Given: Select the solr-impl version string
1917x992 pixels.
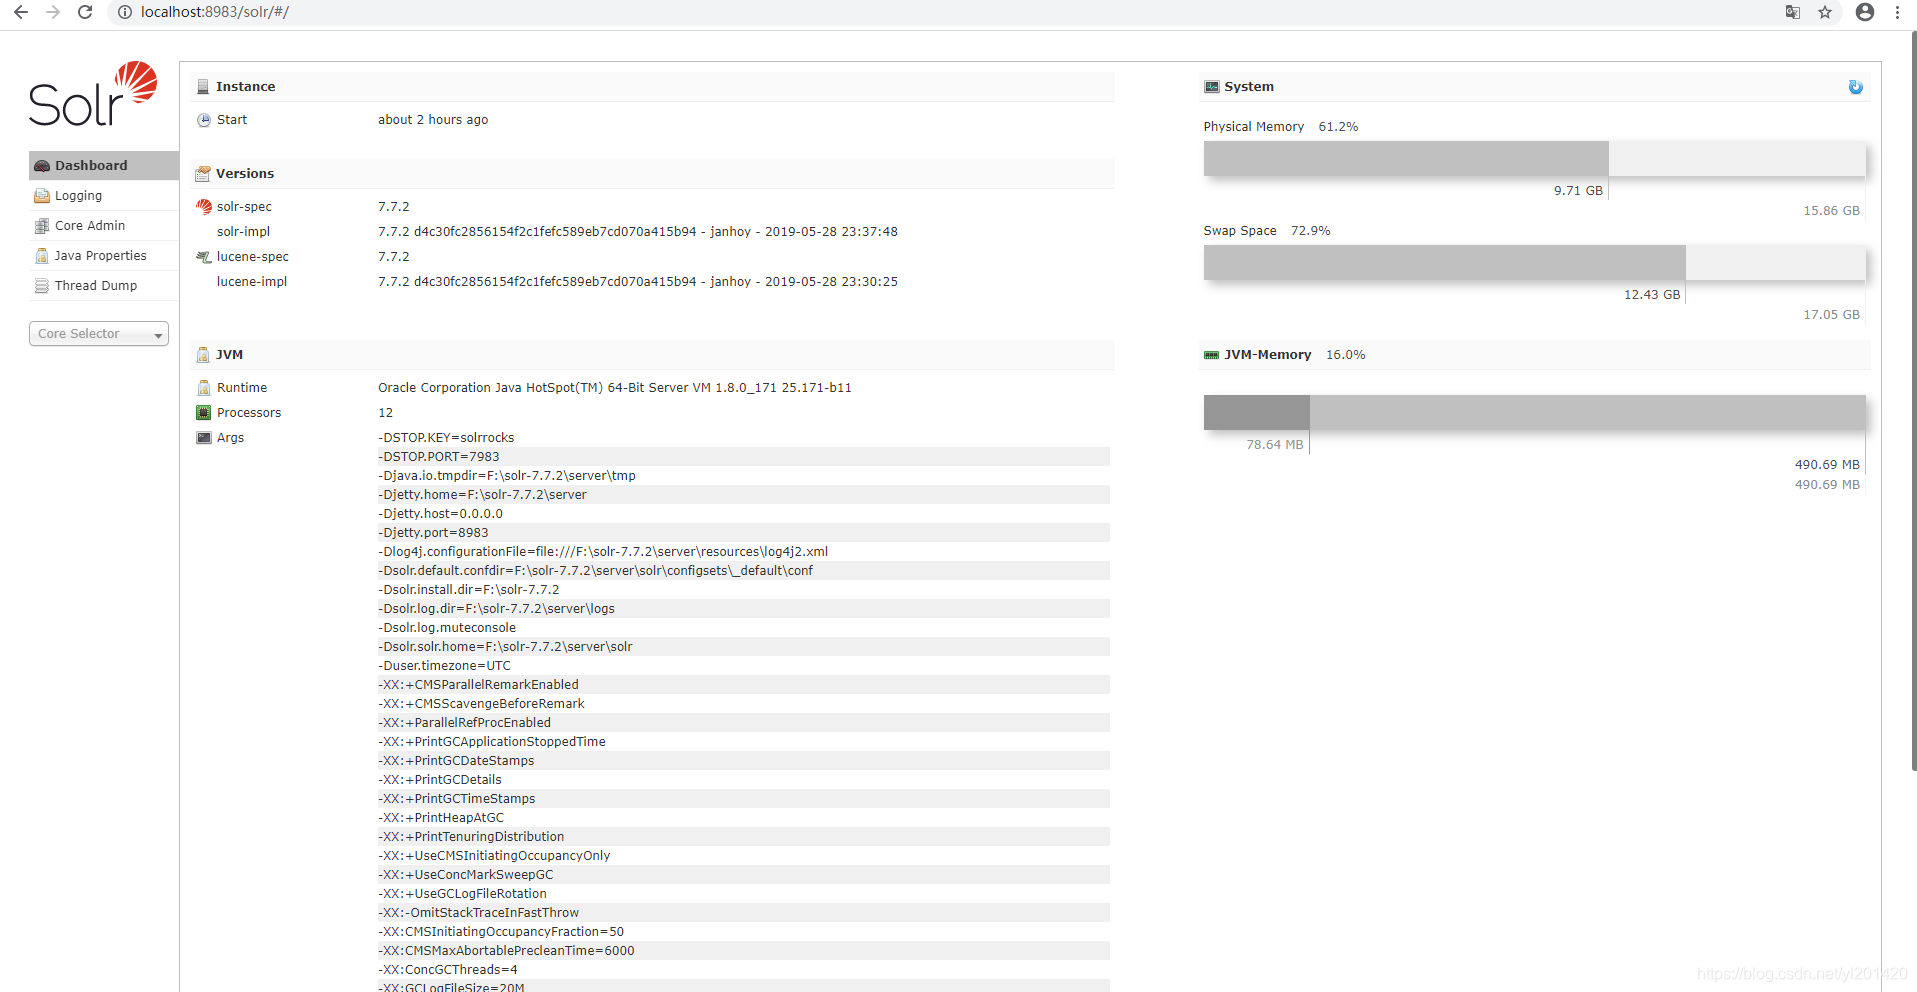Looking at the screenshot, I should (x=638, y=232).
